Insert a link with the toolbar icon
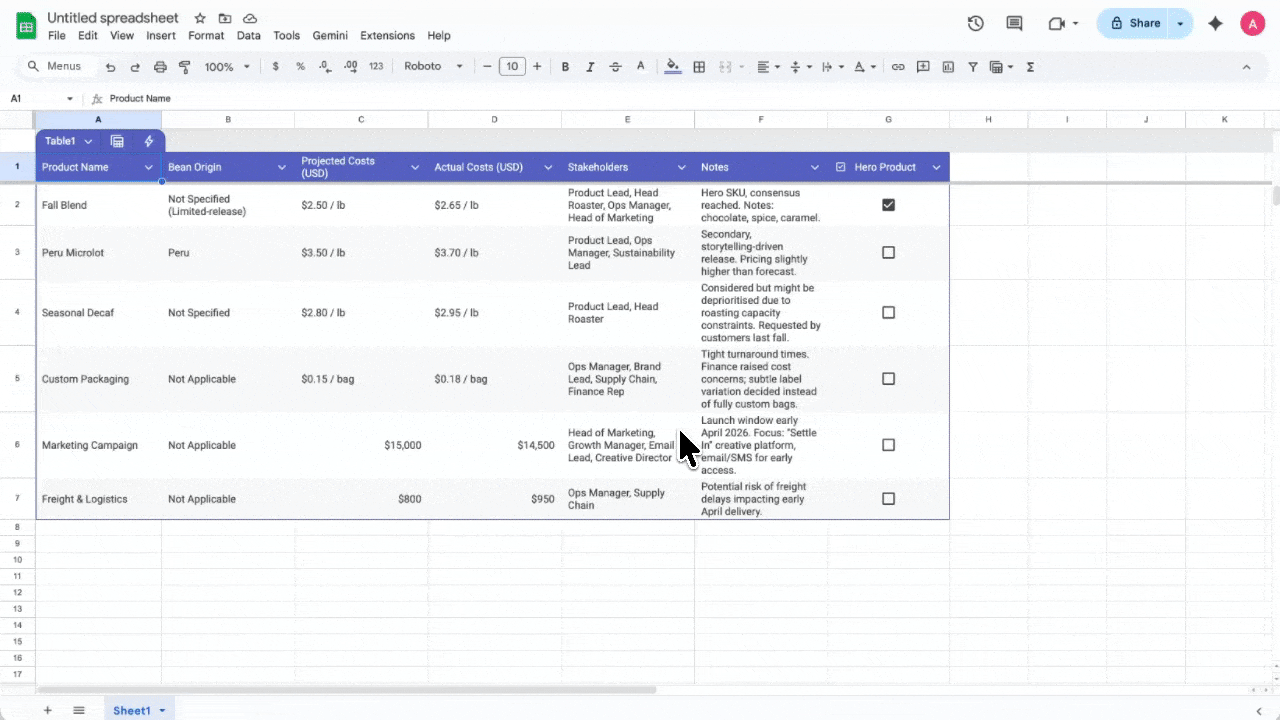Viewport: 1280px width, 720px height. click(x=898, y=66)
